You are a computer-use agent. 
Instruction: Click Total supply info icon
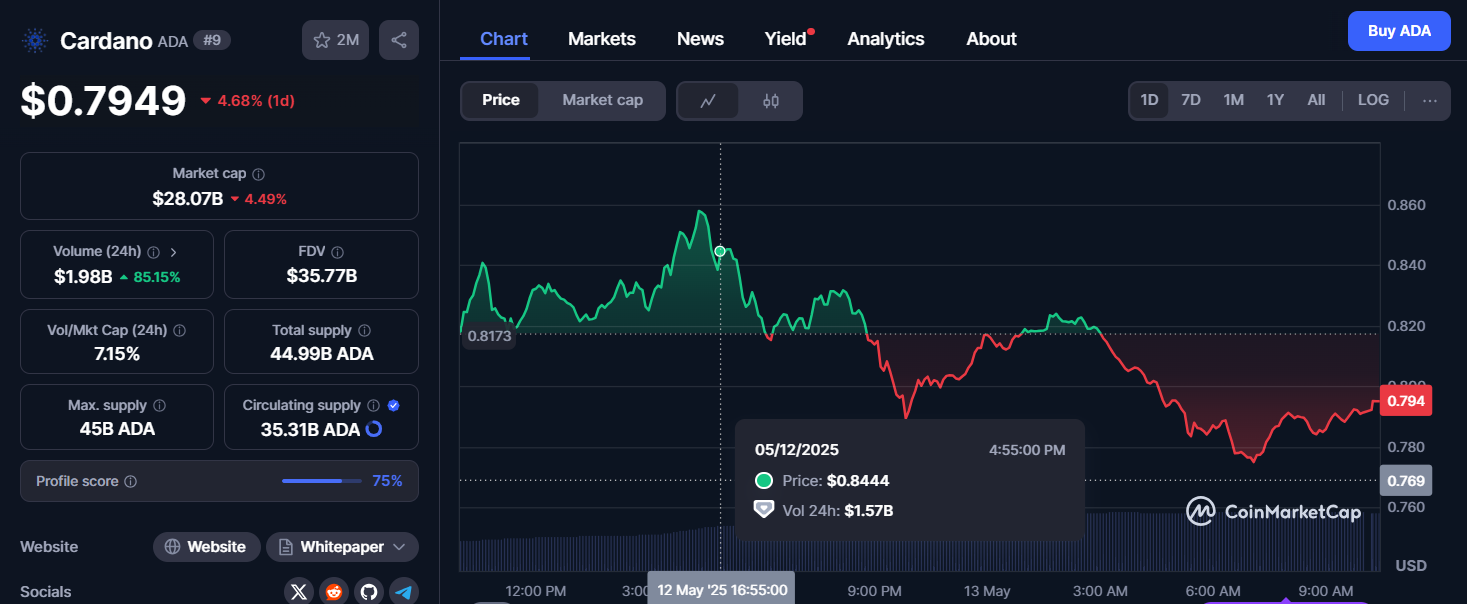point(364,330)
